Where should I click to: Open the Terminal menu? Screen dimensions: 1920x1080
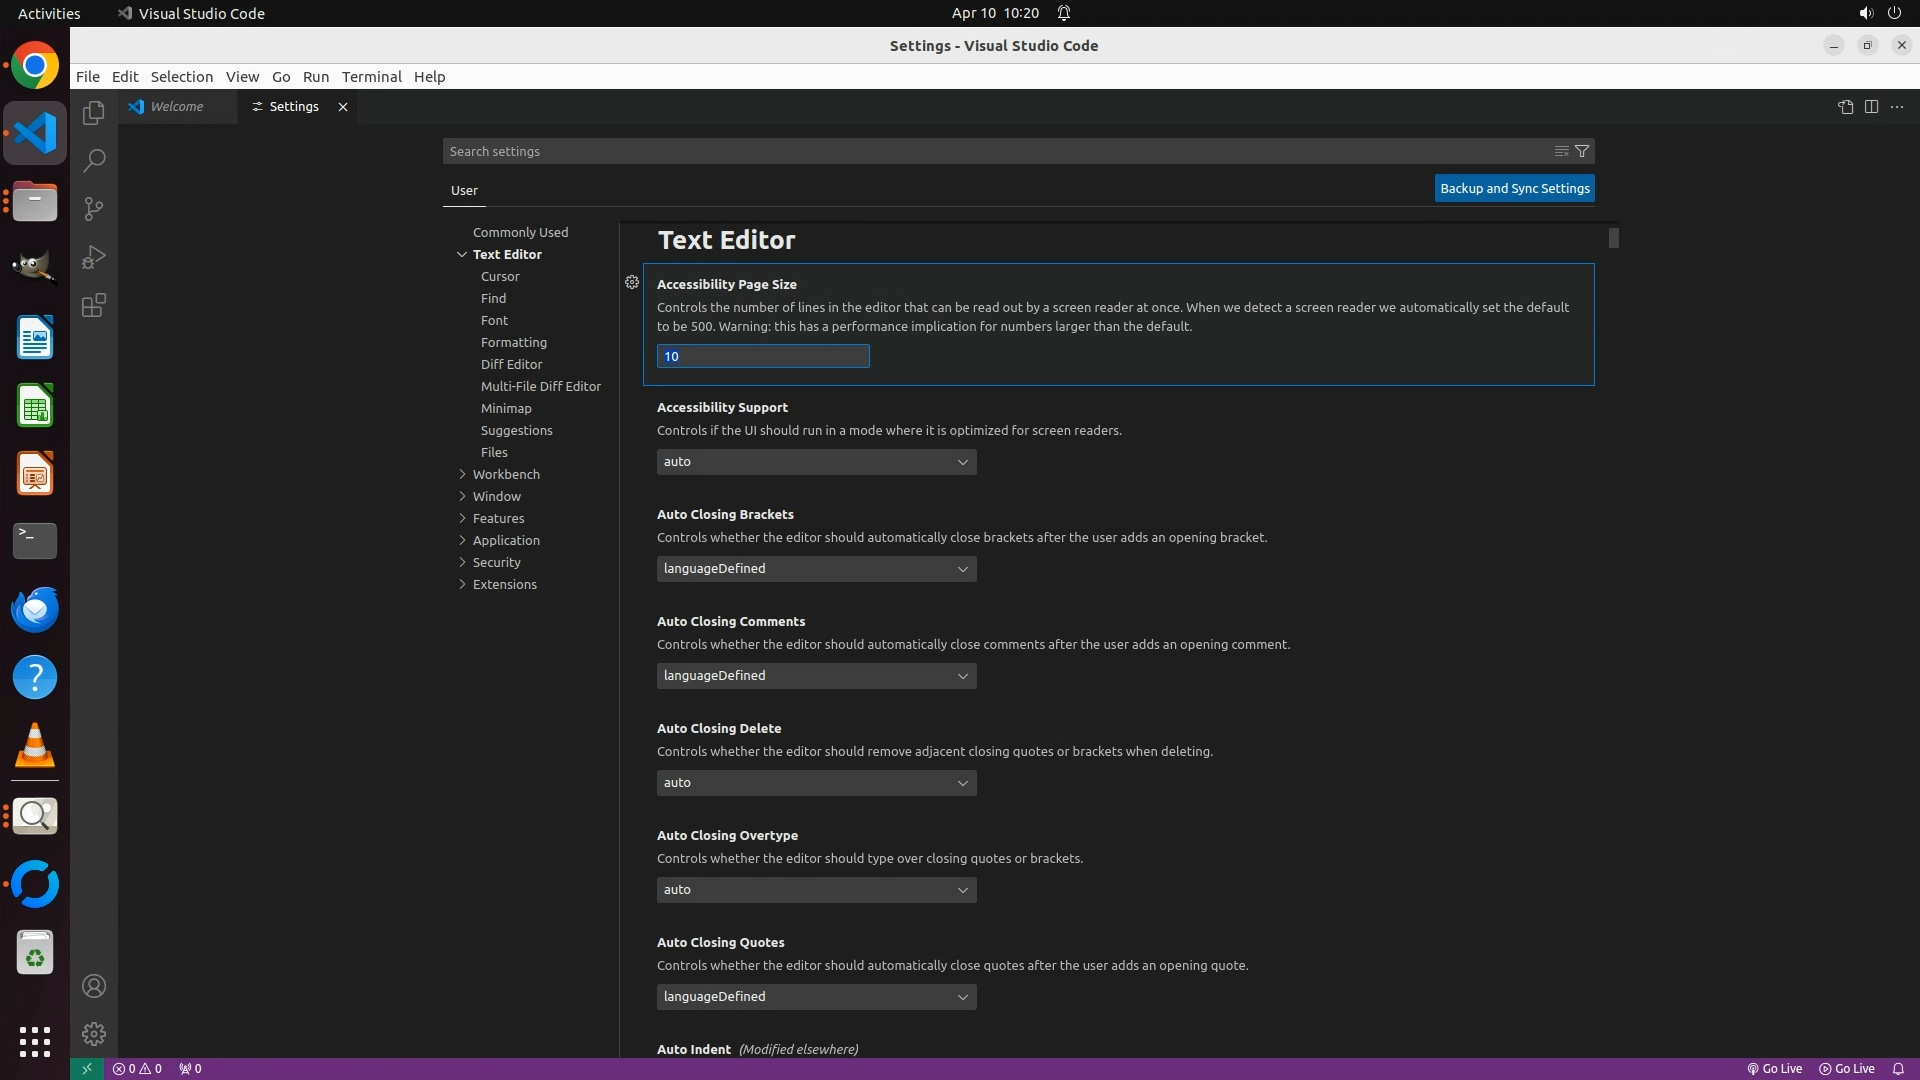tap(371, 77)
